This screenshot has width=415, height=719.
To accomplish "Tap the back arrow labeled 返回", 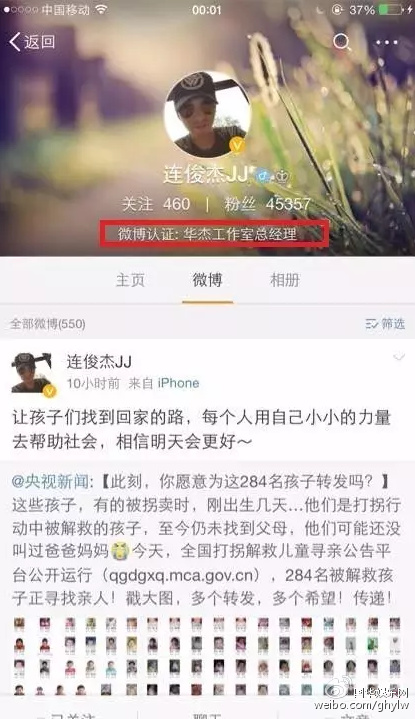I will tap(32, 42).
